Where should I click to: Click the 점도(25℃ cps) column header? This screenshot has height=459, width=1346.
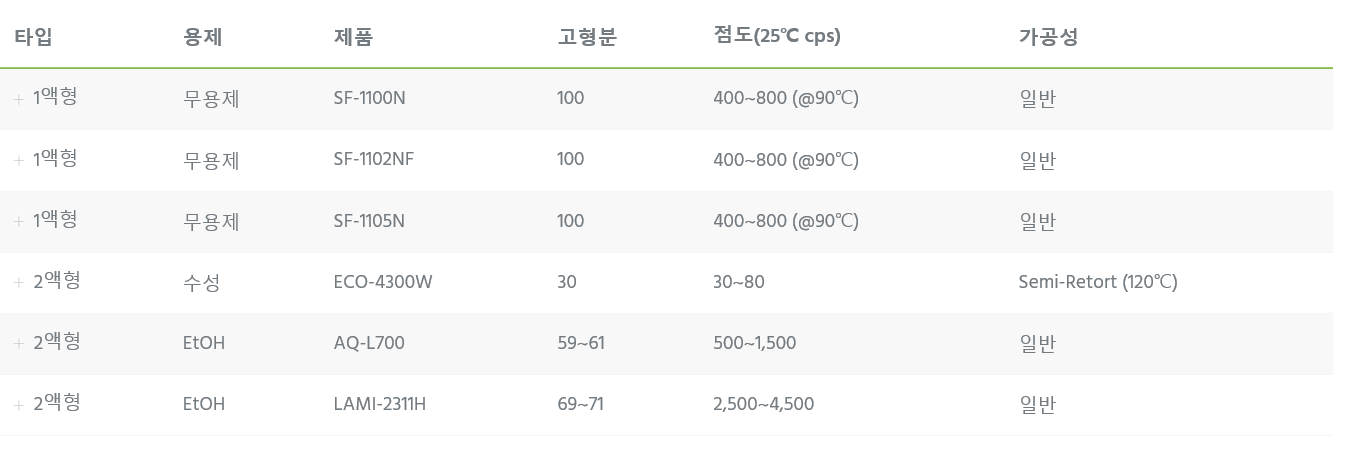coord(777,36)
